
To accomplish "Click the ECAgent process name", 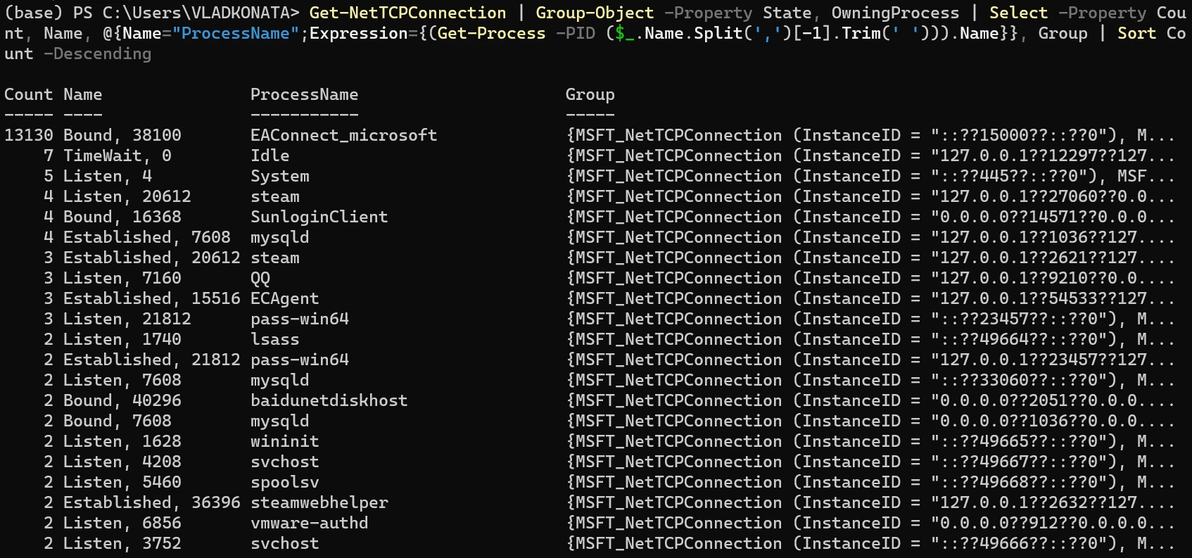I will [x=285, y=298].
